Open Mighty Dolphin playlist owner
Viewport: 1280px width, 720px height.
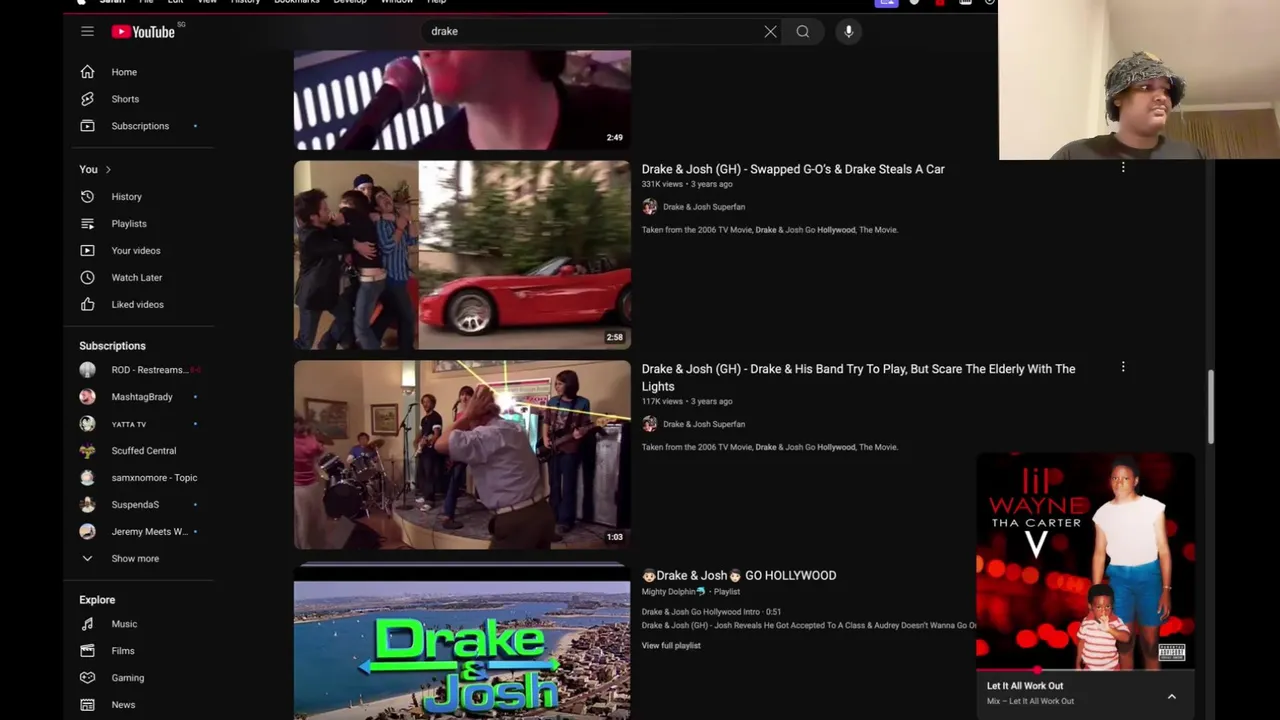point(672,592)
